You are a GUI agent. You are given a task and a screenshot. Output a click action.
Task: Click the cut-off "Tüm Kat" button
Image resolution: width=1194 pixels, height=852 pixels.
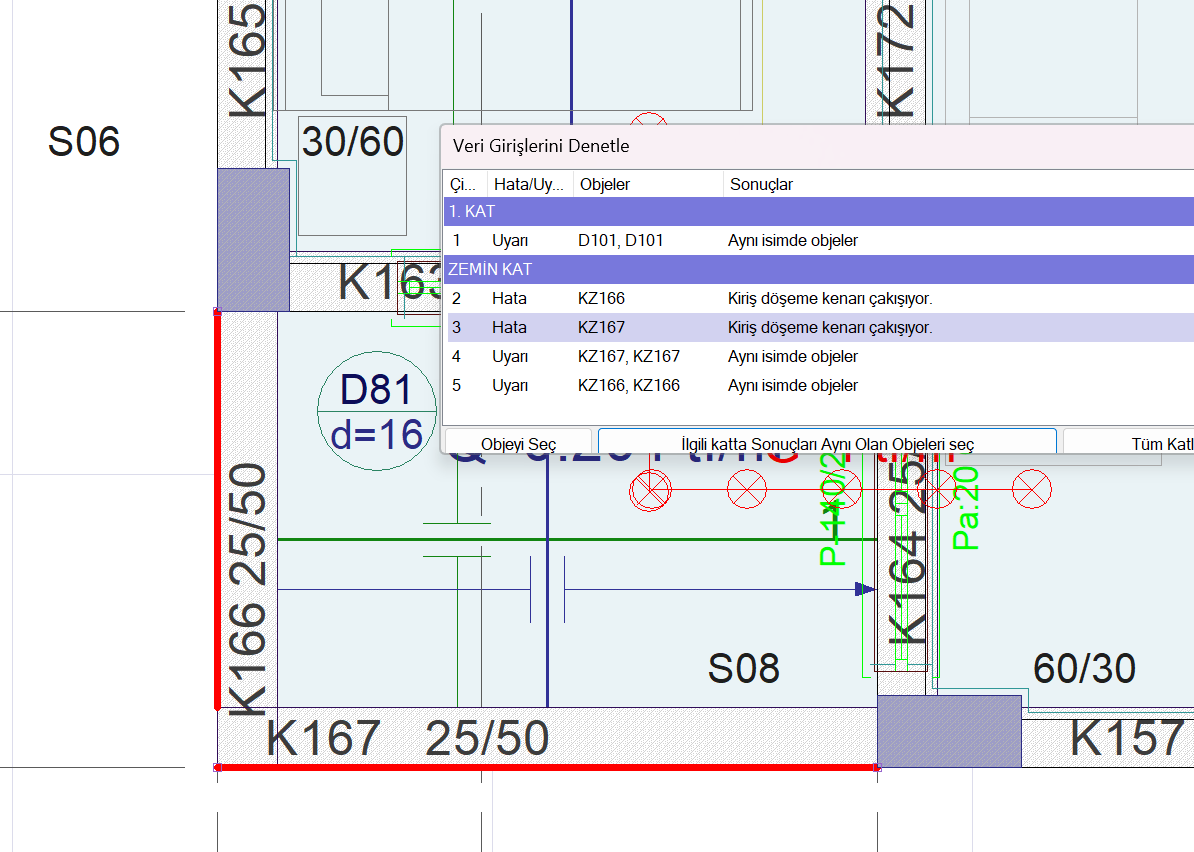[1129, 442]
